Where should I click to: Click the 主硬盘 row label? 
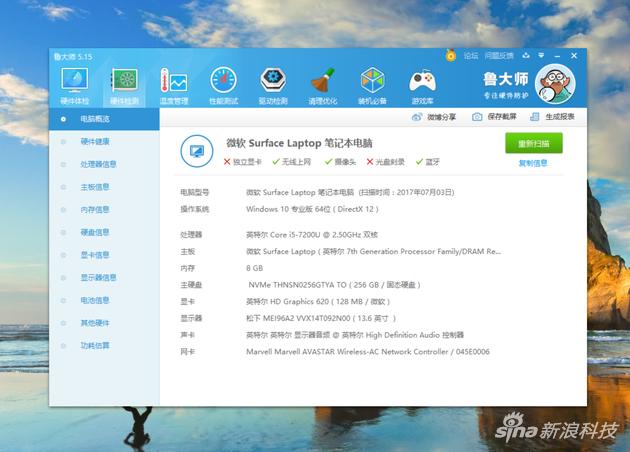tap(191, 285)
